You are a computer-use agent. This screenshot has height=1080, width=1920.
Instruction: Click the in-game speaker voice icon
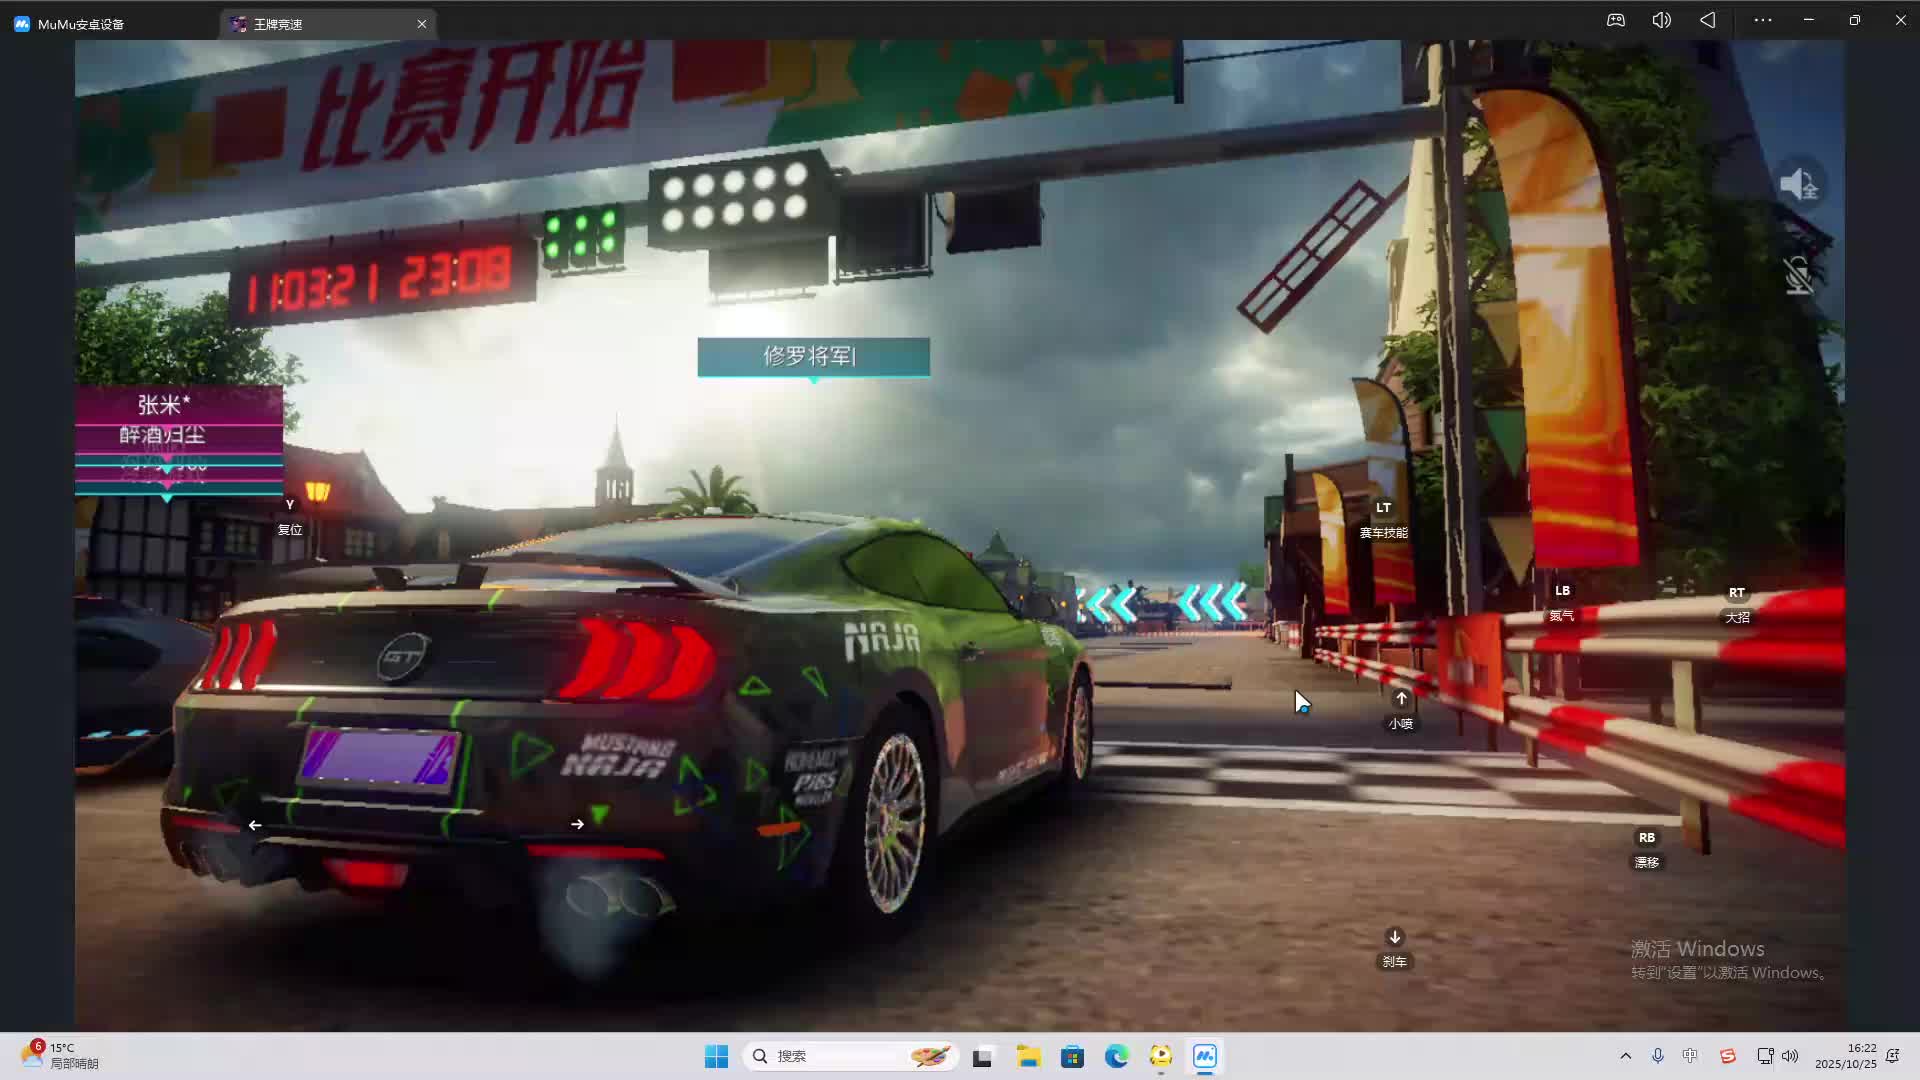pos(1799,184)
